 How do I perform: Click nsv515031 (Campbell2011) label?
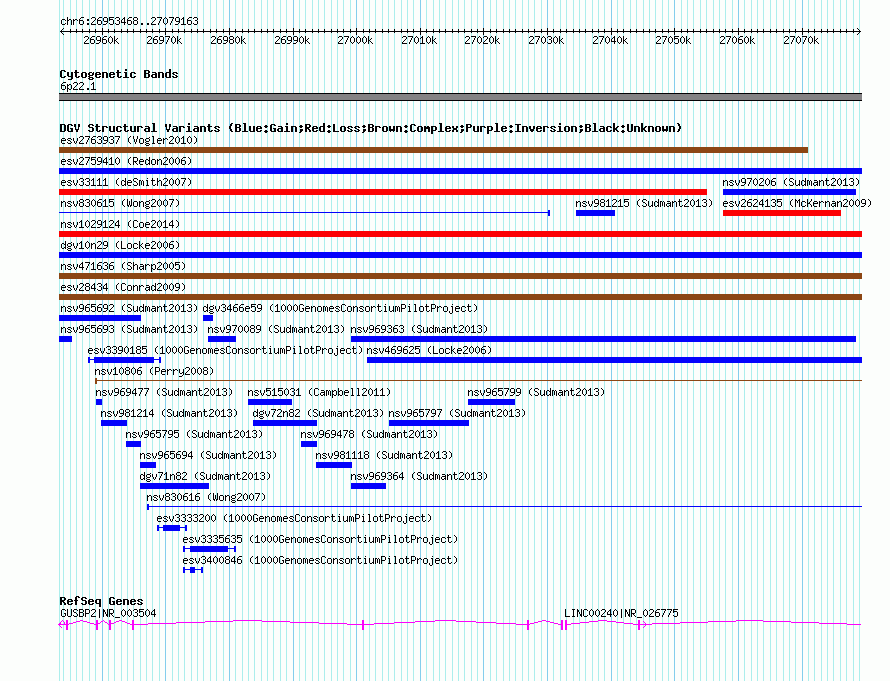pos(319,392)
